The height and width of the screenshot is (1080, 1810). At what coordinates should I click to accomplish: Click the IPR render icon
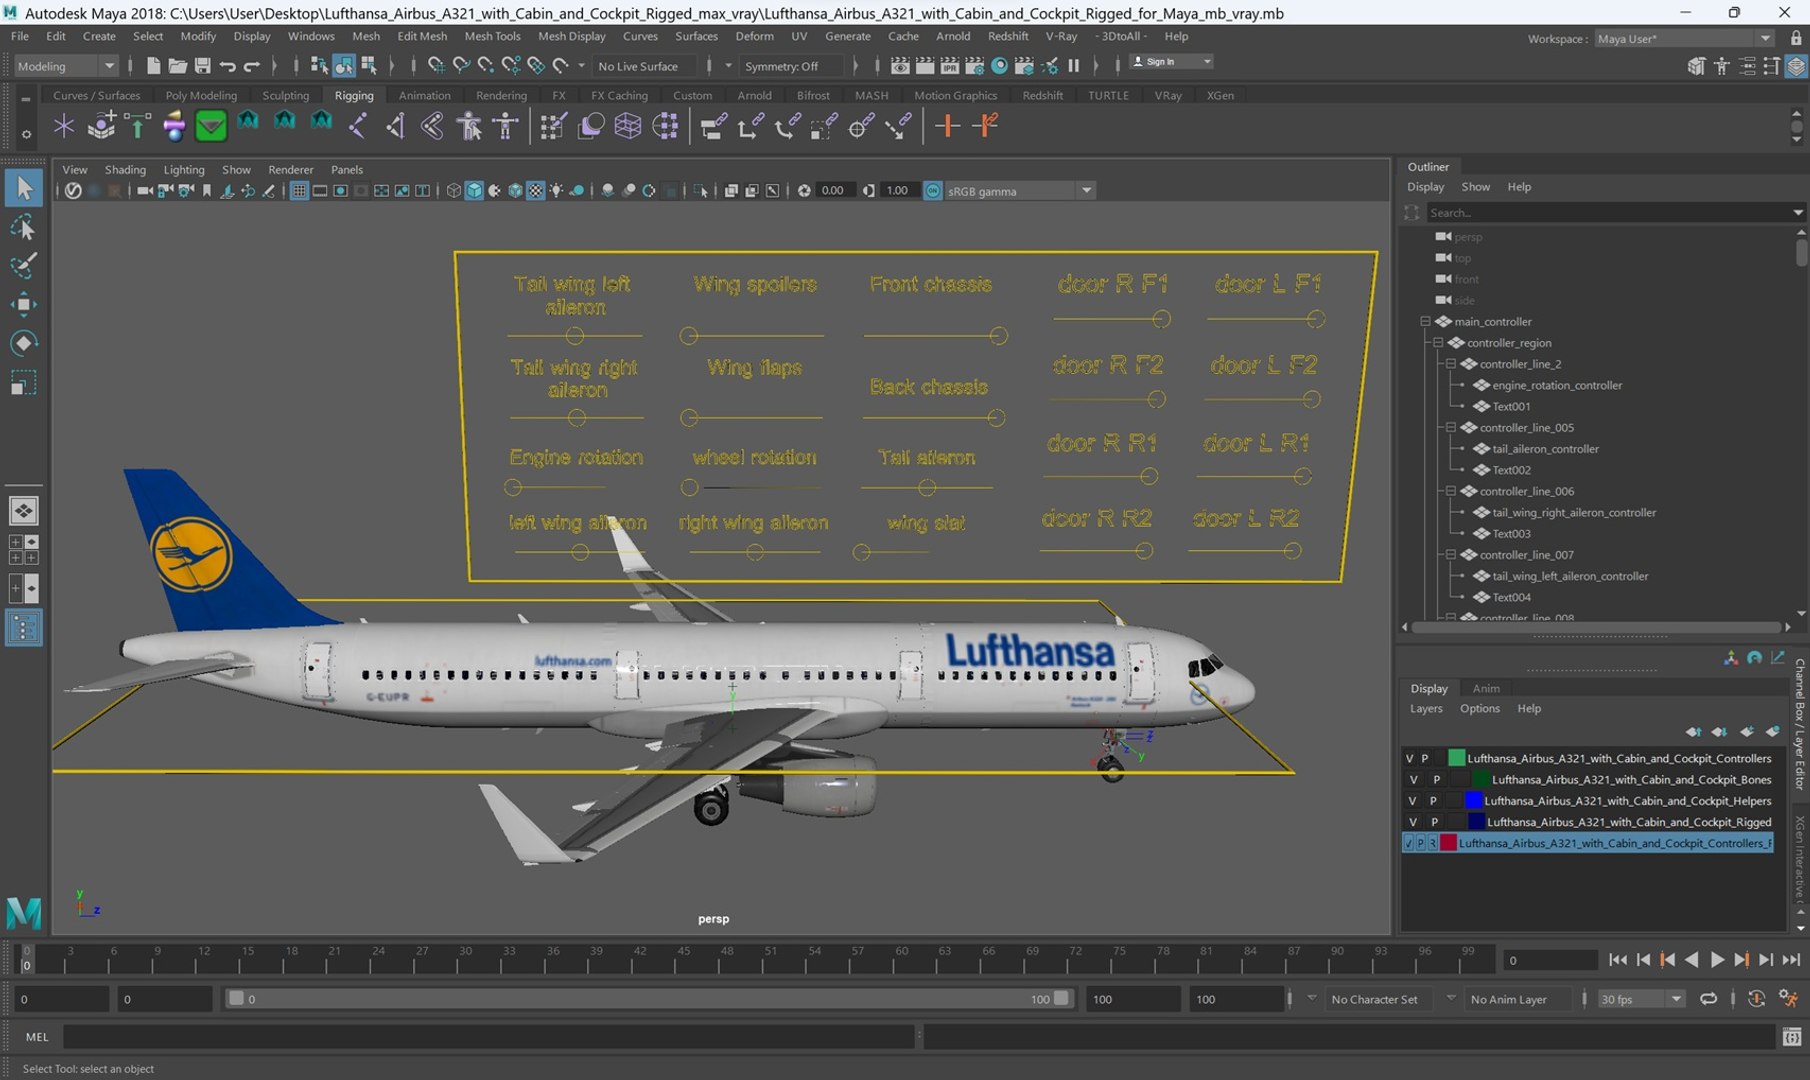(950, 66)
